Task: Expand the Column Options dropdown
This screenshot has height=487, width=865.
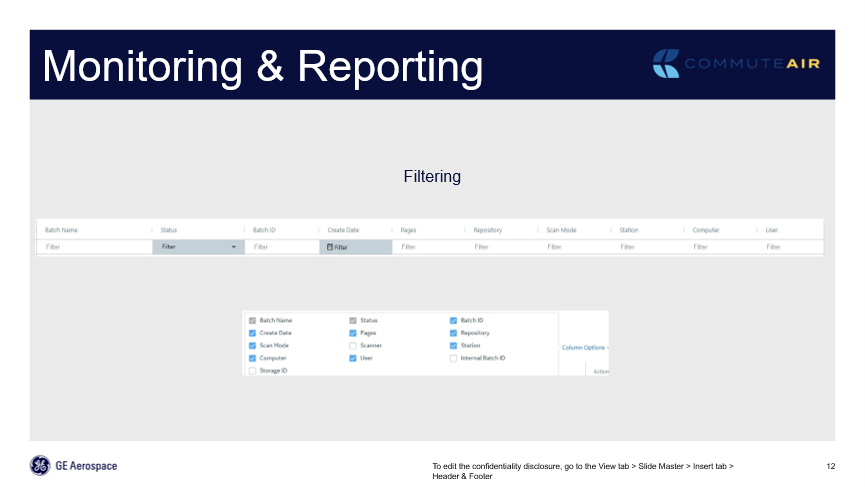Action: tap(585, 347)
